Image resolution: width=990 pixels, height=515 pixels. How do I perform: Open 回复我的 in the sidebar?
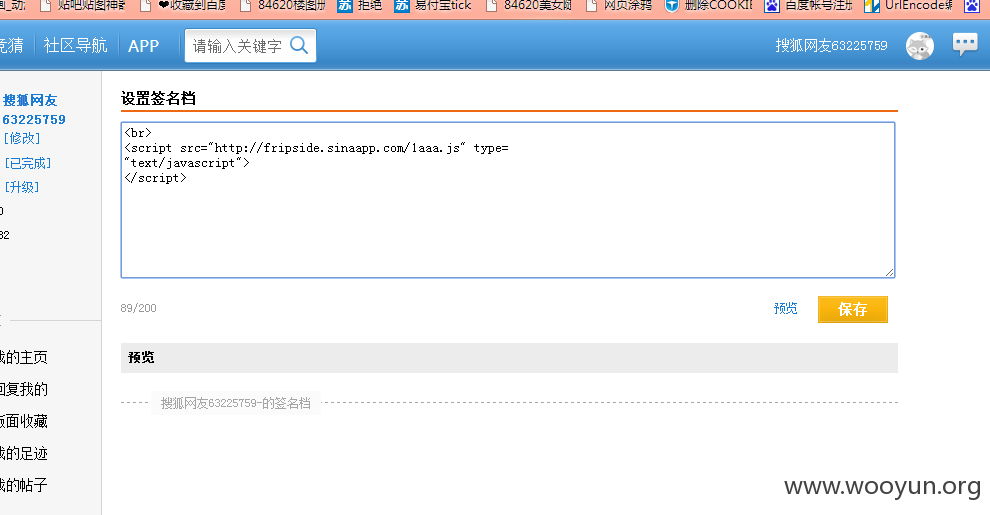point(23,389)
